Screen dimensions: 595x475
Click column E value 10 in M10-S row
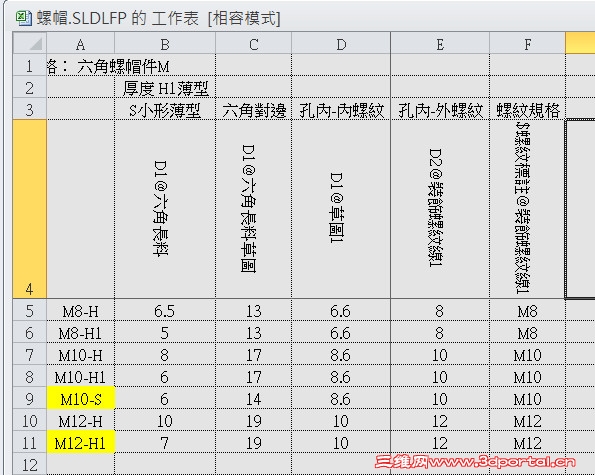[440, 399]
